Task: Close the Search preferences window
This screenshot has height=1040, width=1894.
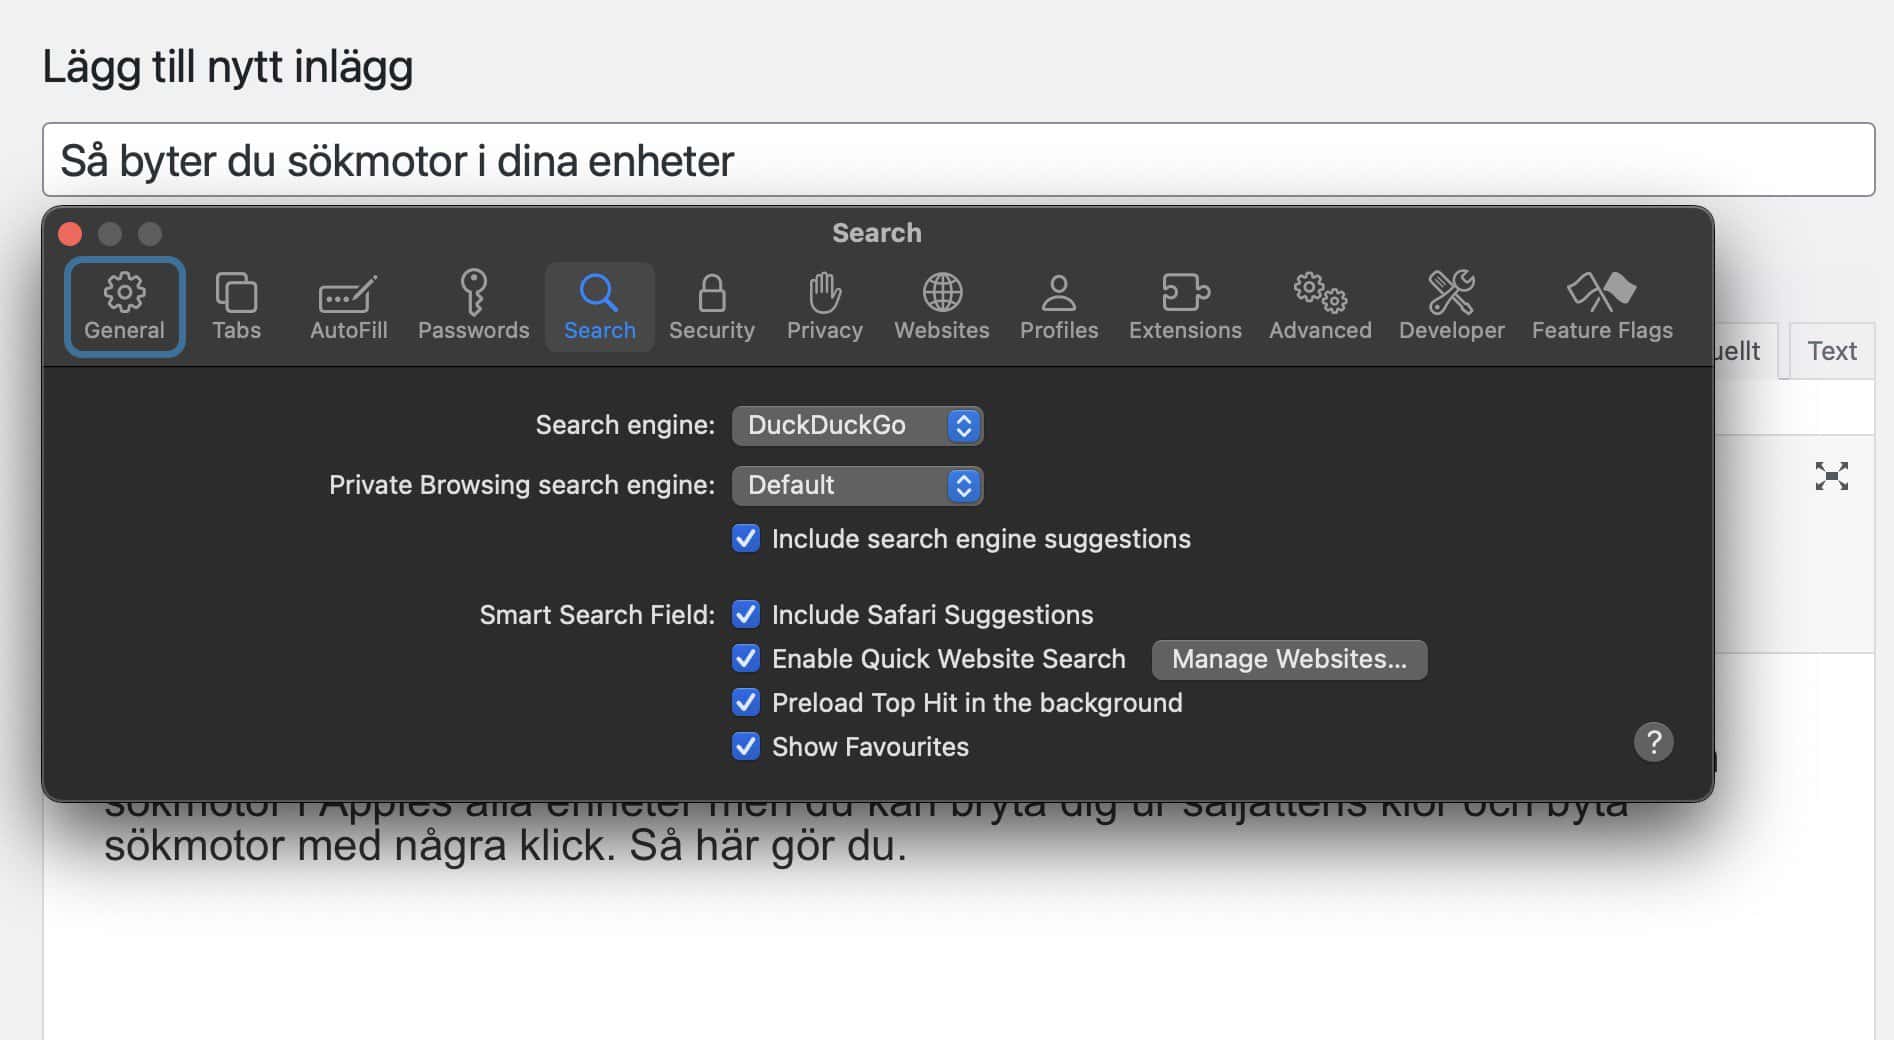Action: pos(70,234)
